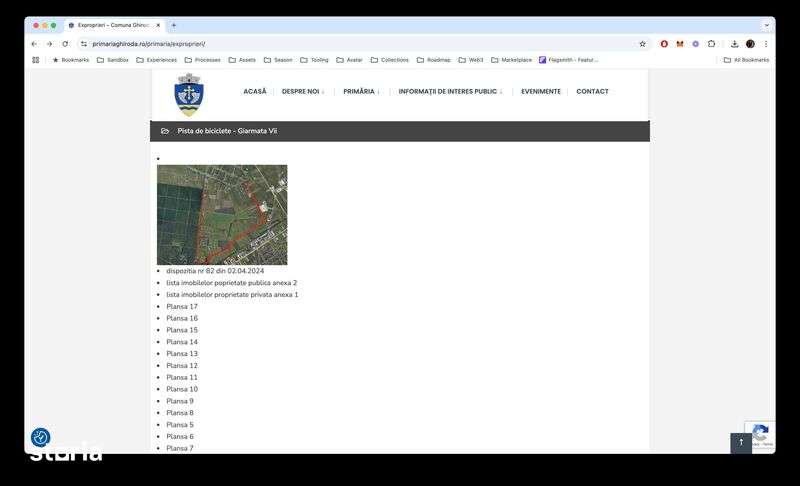
Task: Open the Plansa 10 link
Action: (182, 389)
